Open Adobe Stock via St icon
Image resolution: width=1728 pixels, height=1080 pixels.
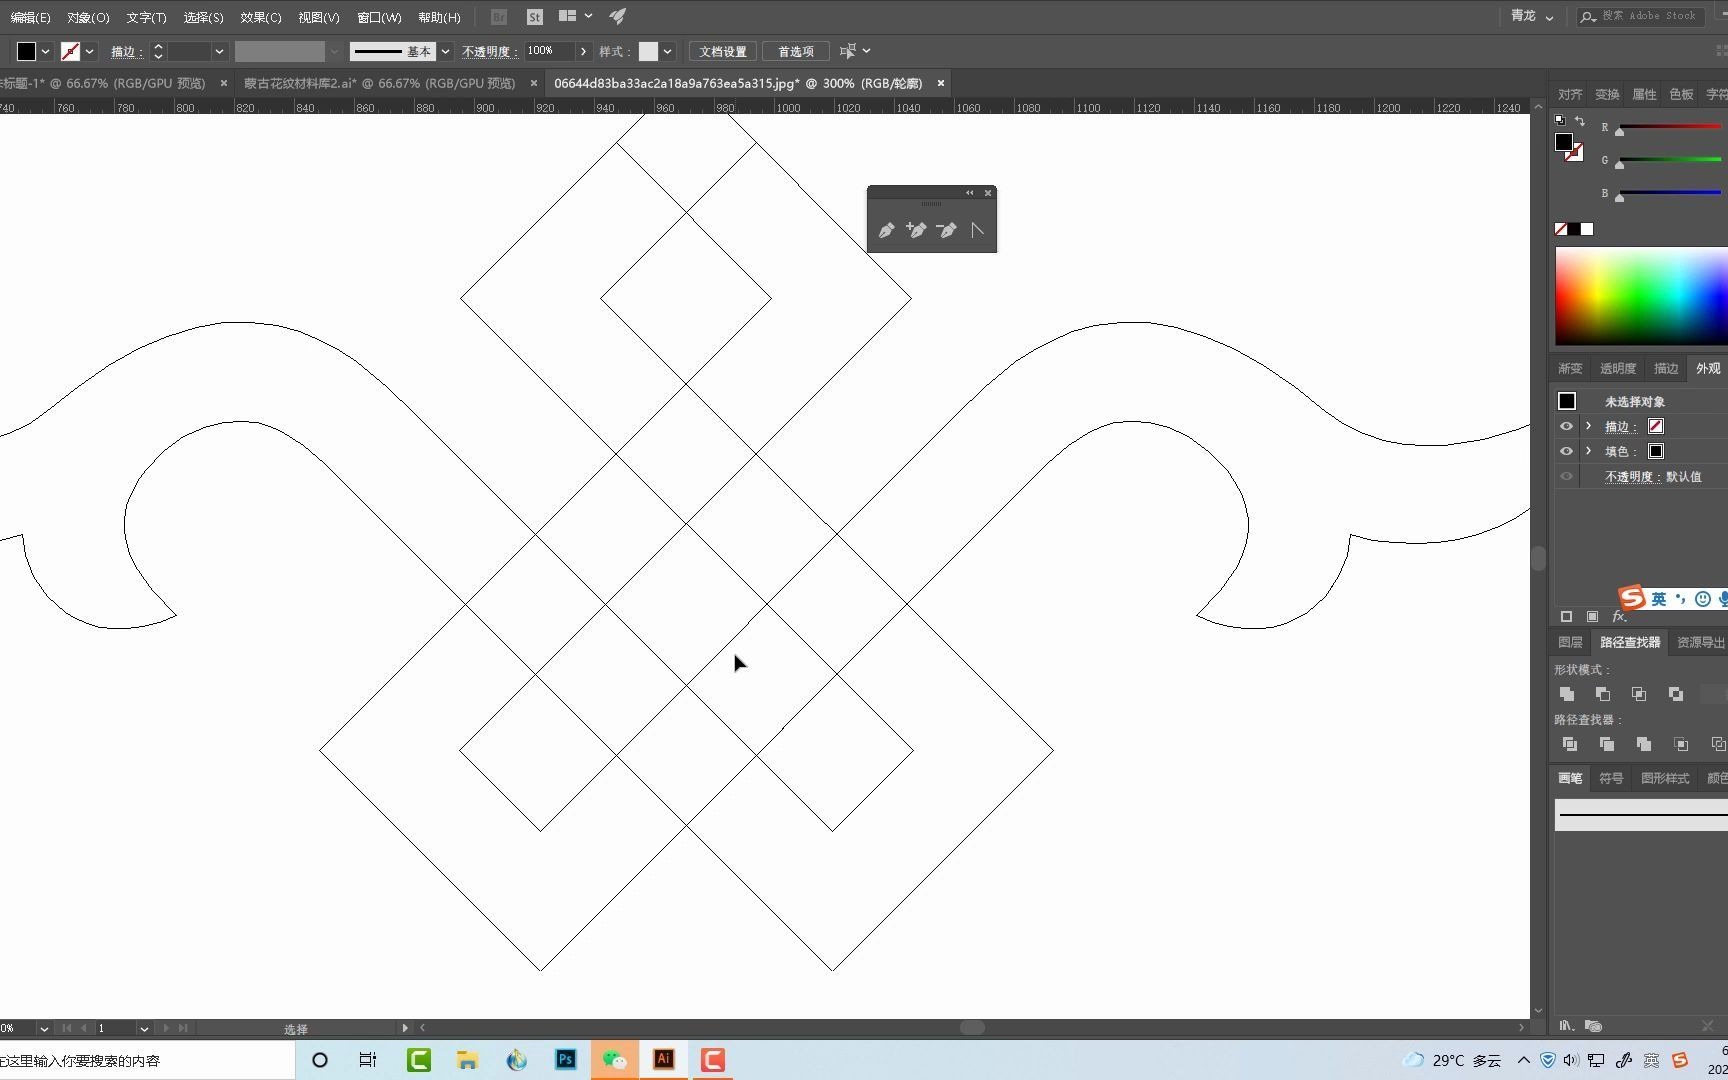[535, 17]
